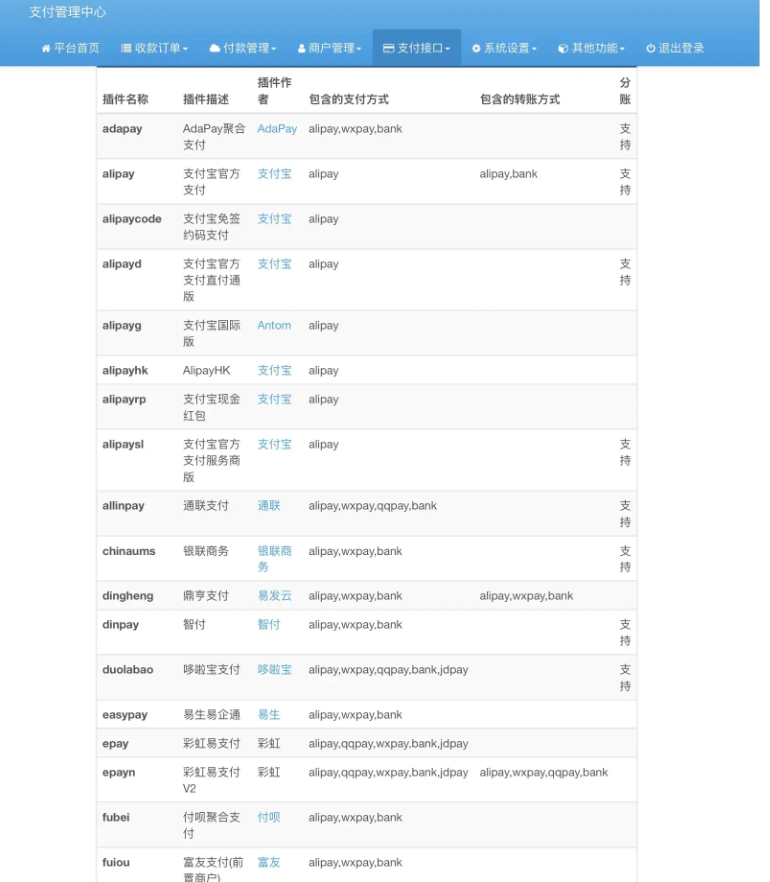
Task: Click the cloud icon beside 付款管理
Action: (214, 48)
